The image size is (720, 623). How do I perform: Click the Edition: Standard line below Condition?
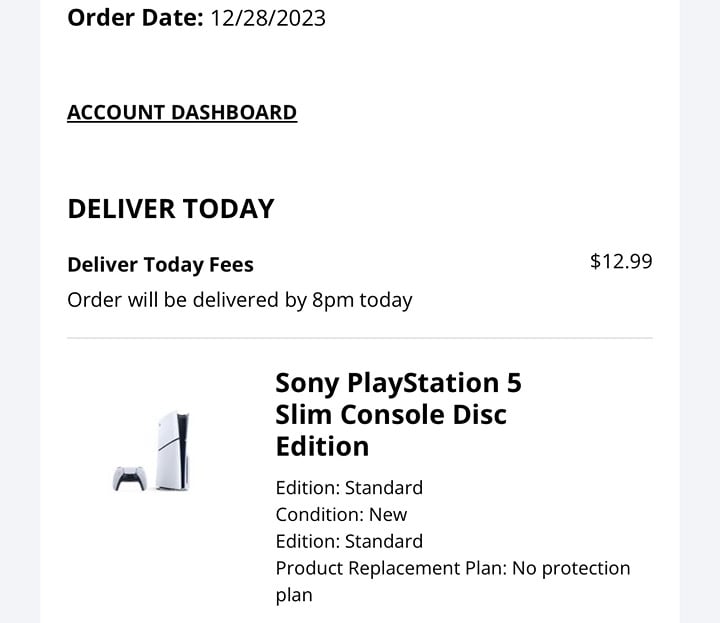tap(349, 541)
